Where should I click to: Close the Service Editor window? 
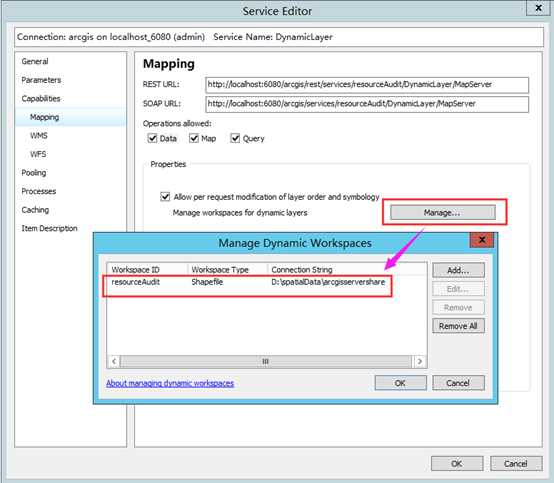[x=538, y=8]
